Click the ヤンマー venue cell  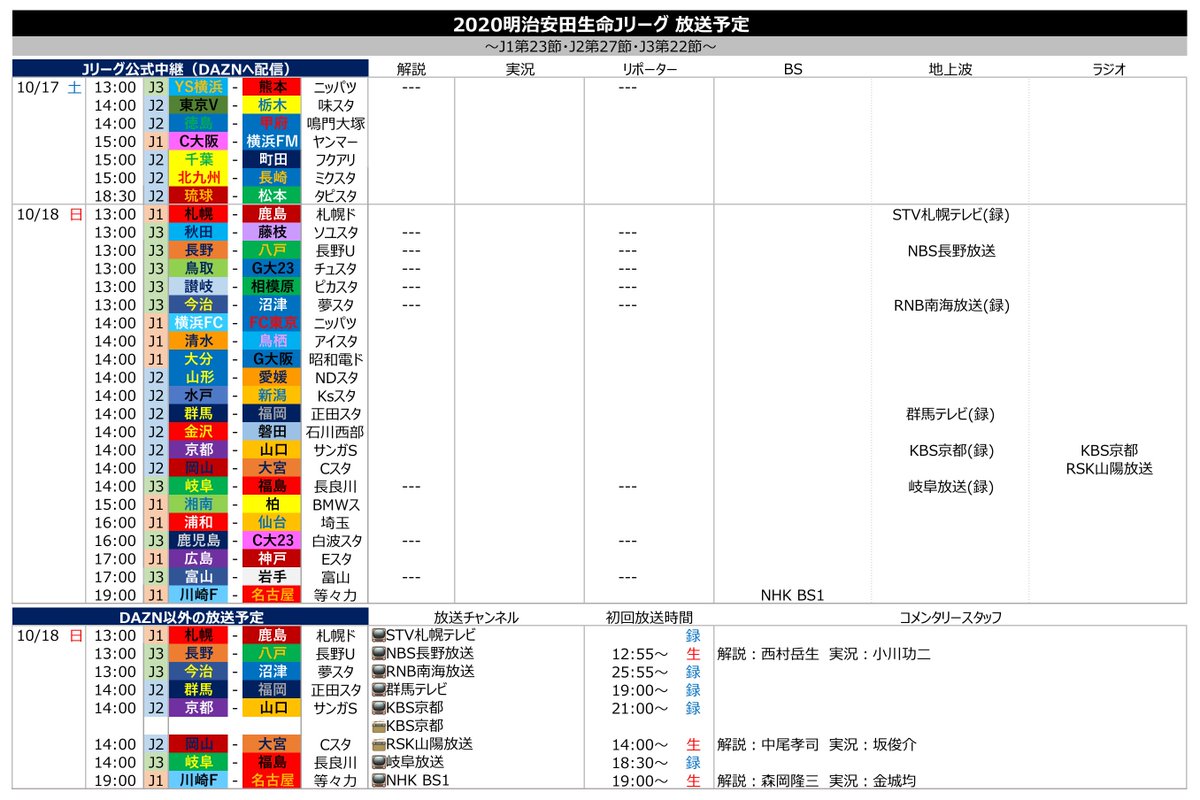tap(336, 141)
